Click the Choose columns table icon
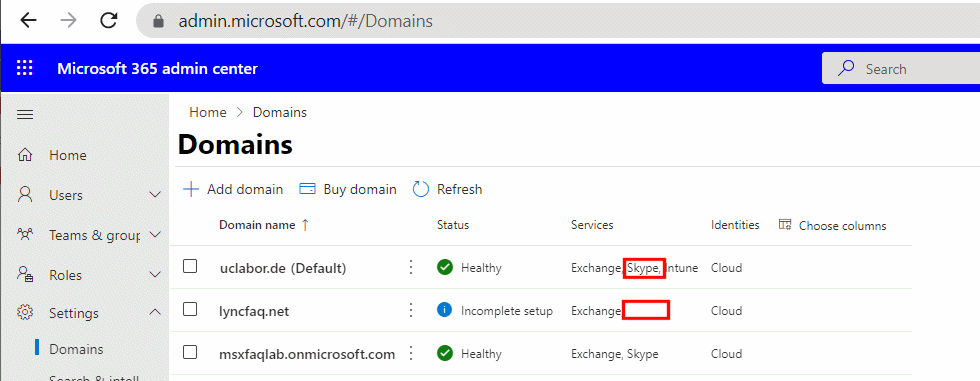The width and height of the screenshot is (980, 381). [x=785, y=224]
